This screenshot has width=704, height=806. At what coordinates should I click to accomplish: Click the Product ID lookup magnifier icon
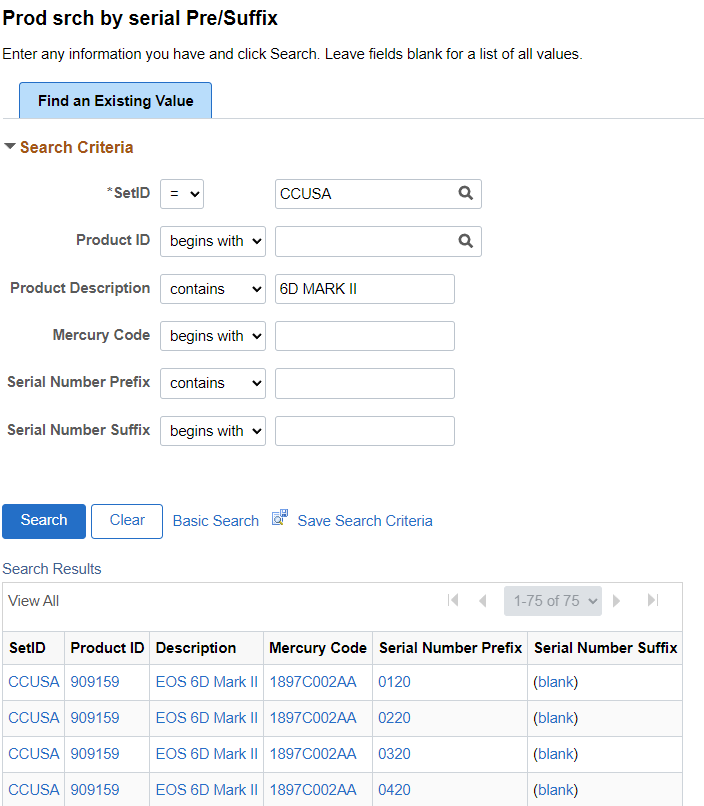tap(466, 241)
